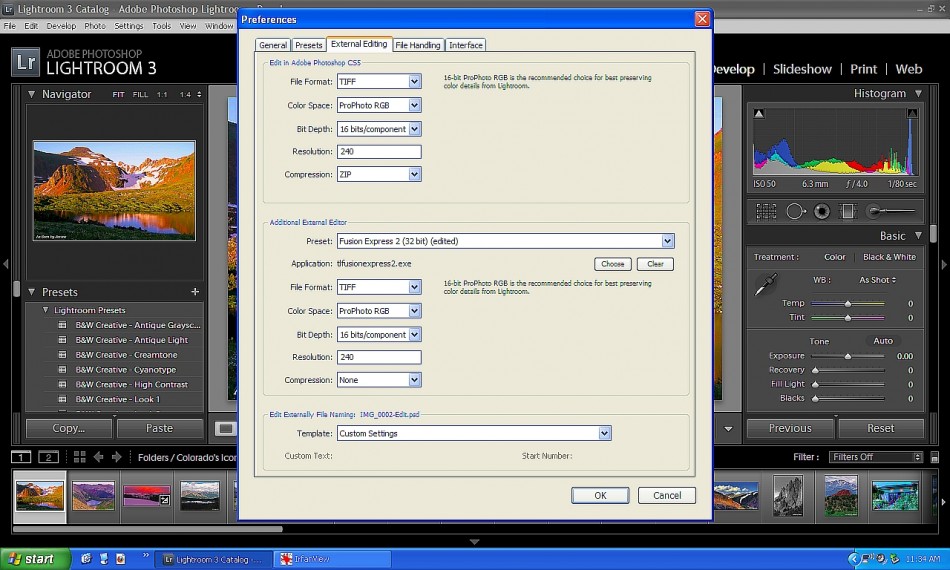Adjust the Exposure slider handle
The width and height of the screenshot is (950, 570).
pyautogui.click(x=848, y=356)
